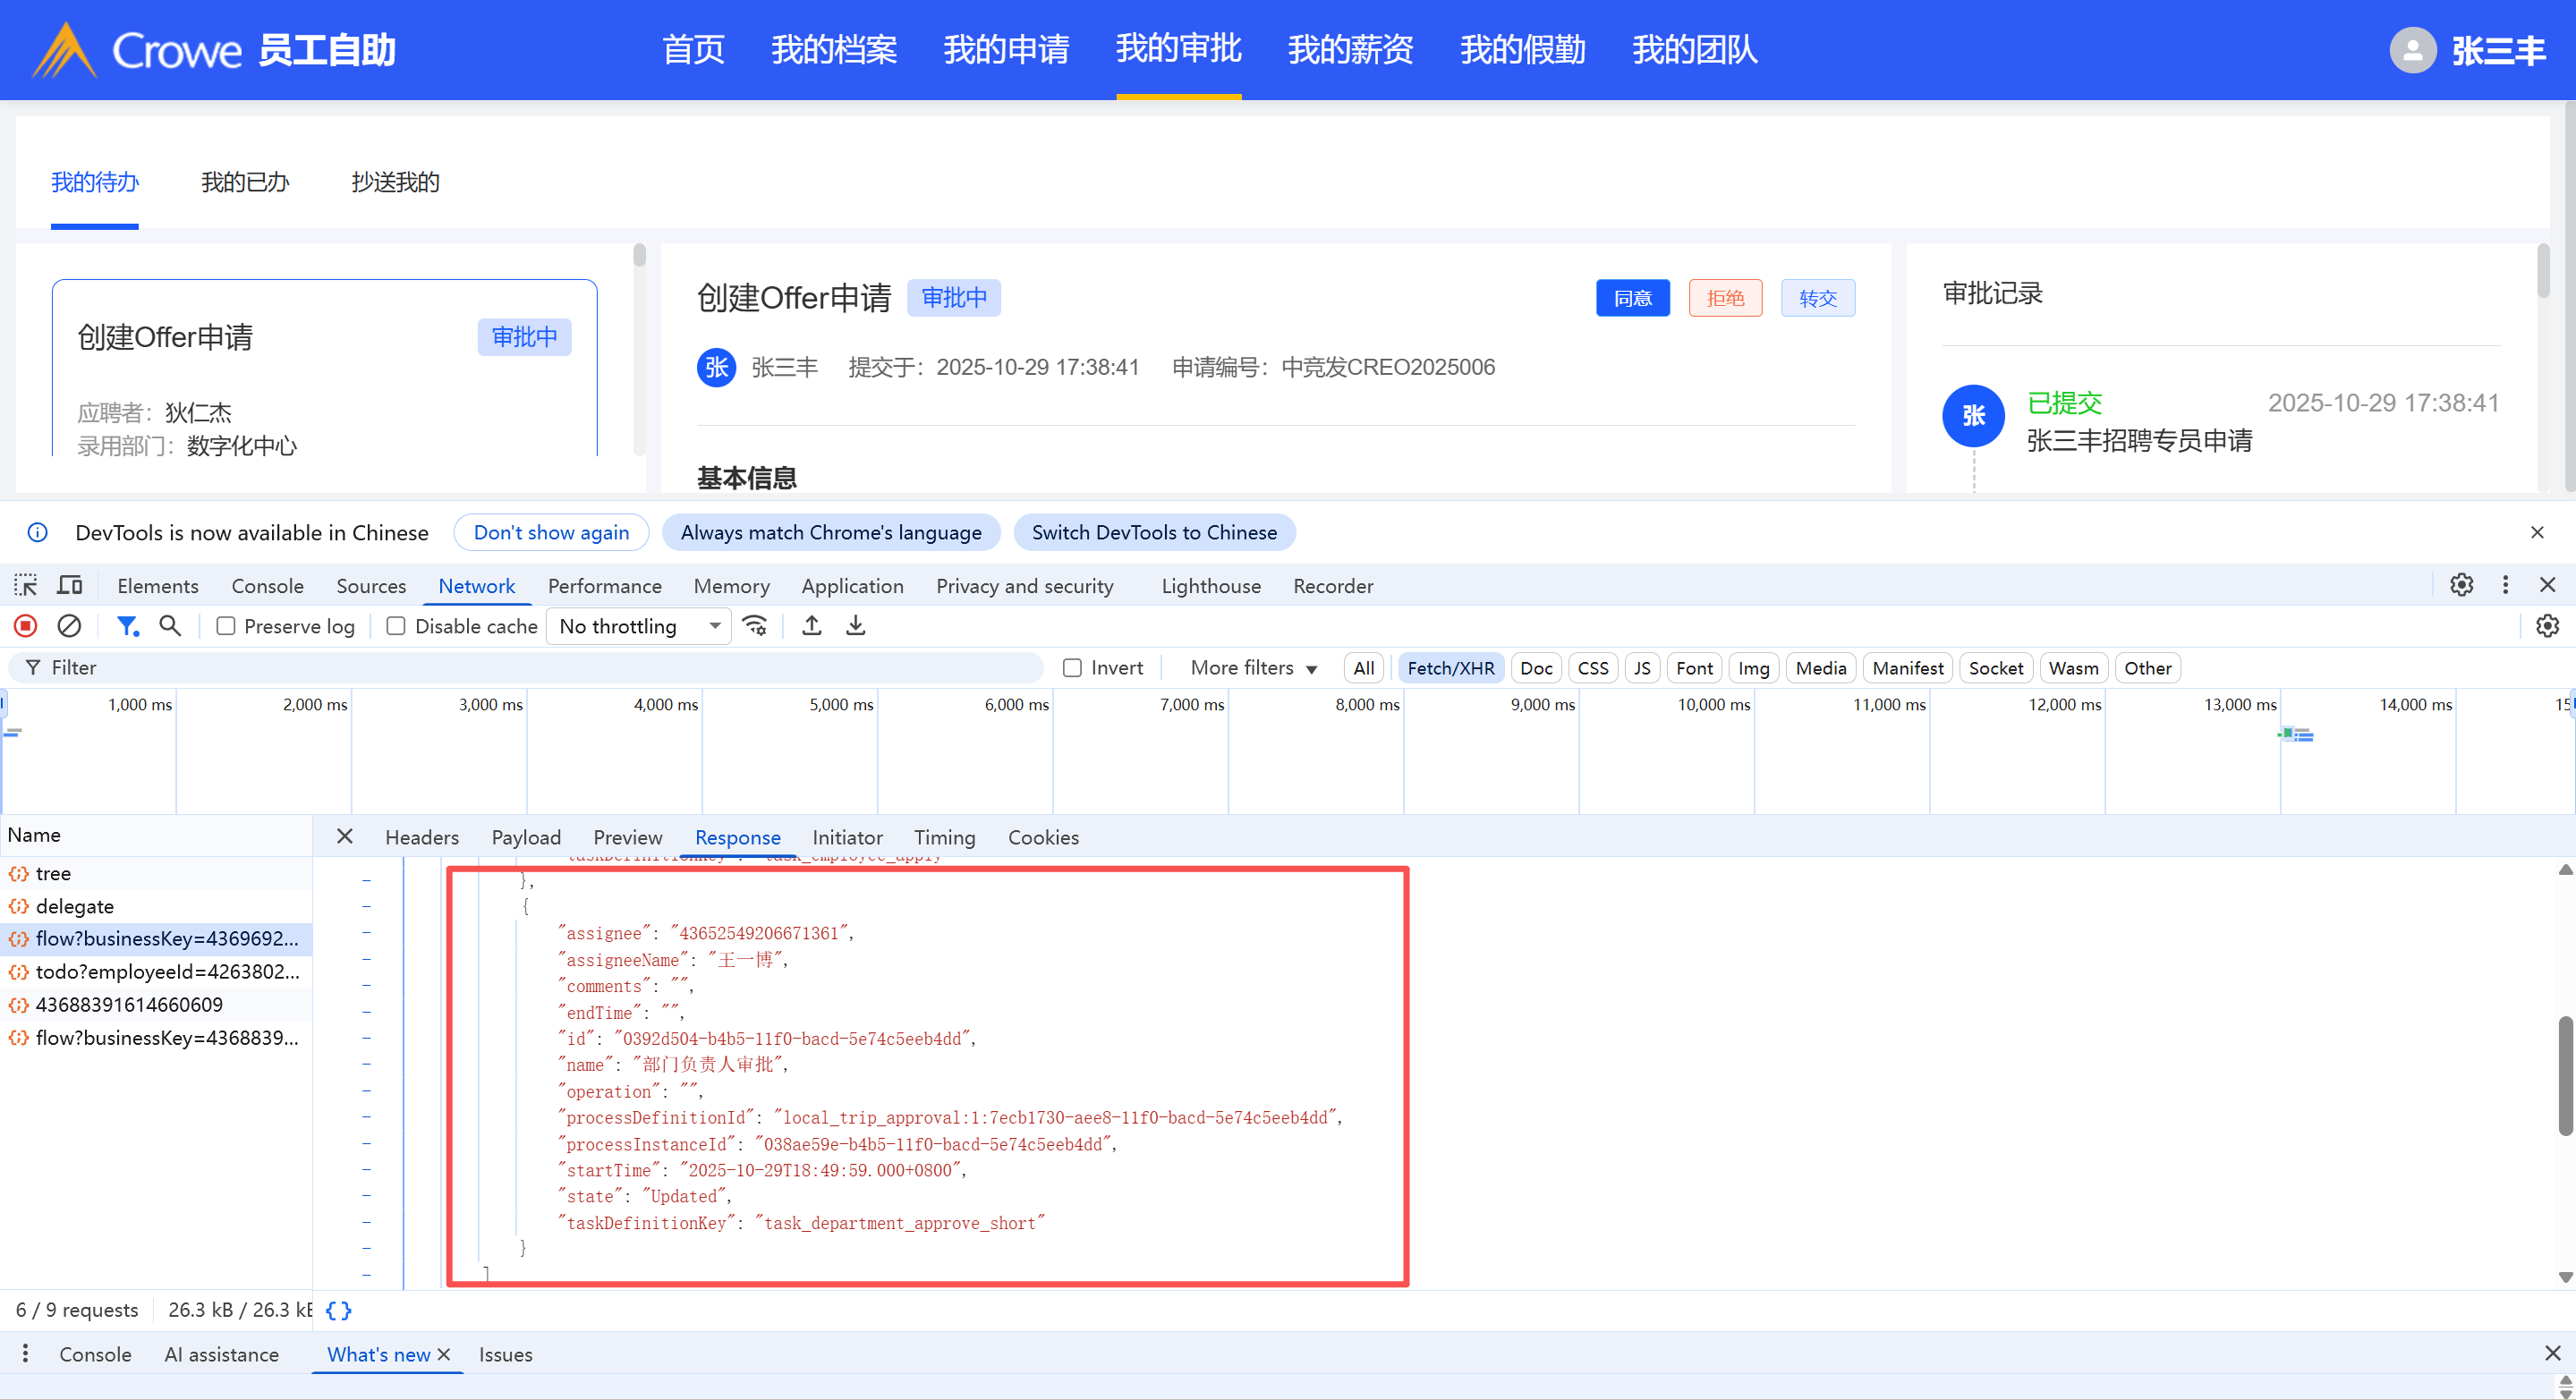
Task: Open the 我的已办 tab
Action: pyautogui.click(x=244, y=182)
